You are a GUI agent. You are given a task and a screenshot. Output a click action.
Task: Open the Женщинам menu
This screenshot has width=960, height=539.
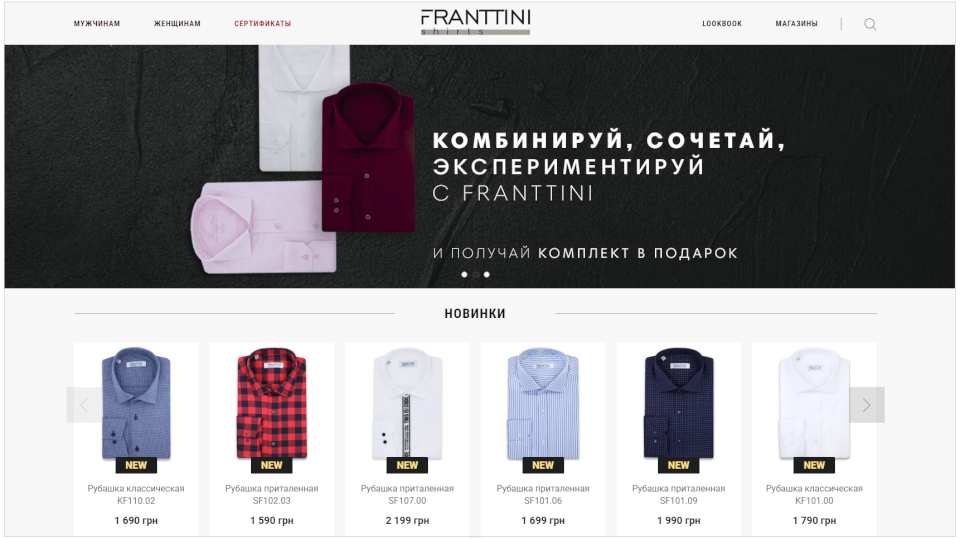(x=177, y=24)
